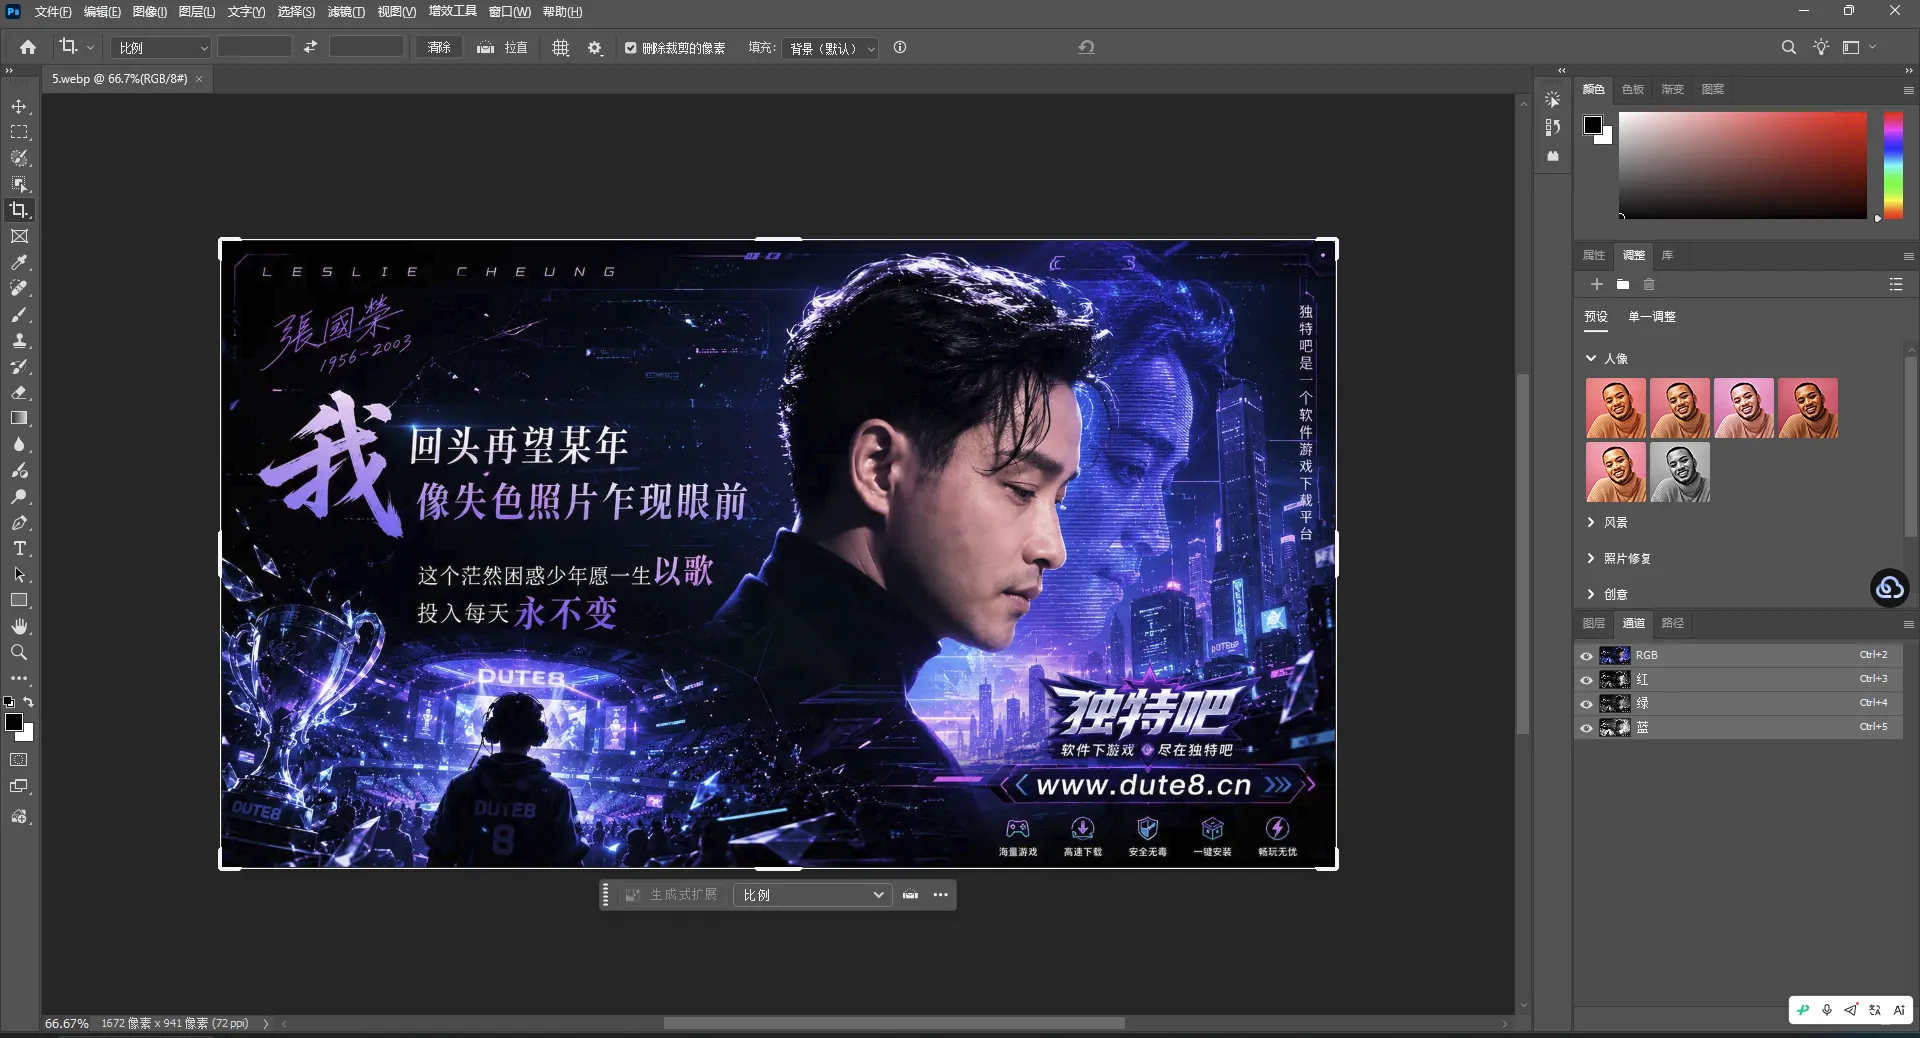Click the hue spectrum slider
This screenshot has height=1038, width=1920.
(1893, 165)
